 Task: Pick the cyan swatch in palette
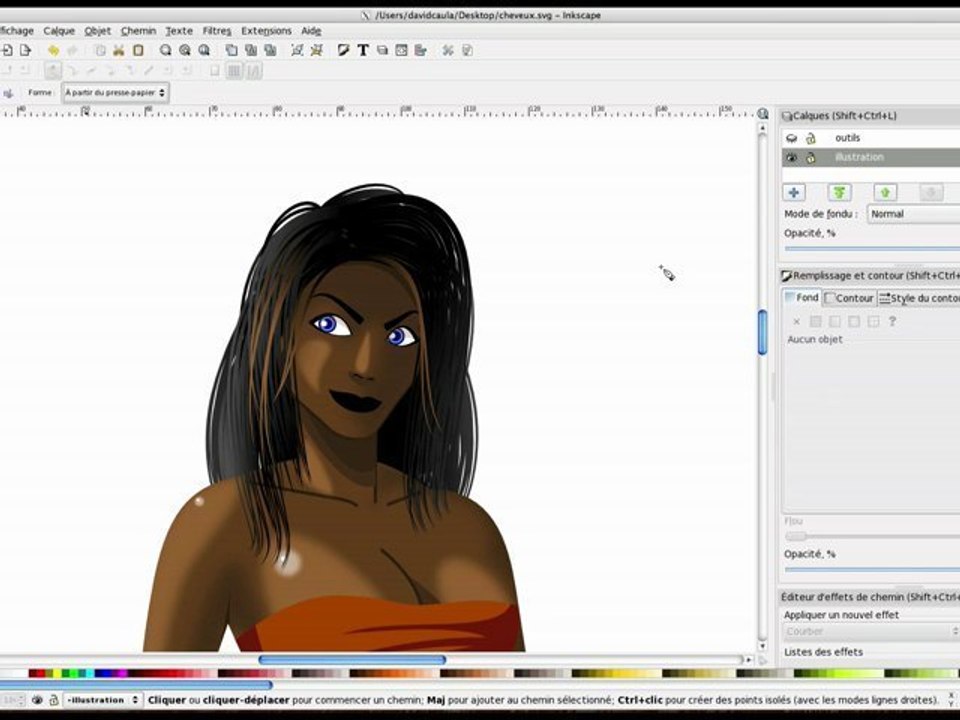89,673
